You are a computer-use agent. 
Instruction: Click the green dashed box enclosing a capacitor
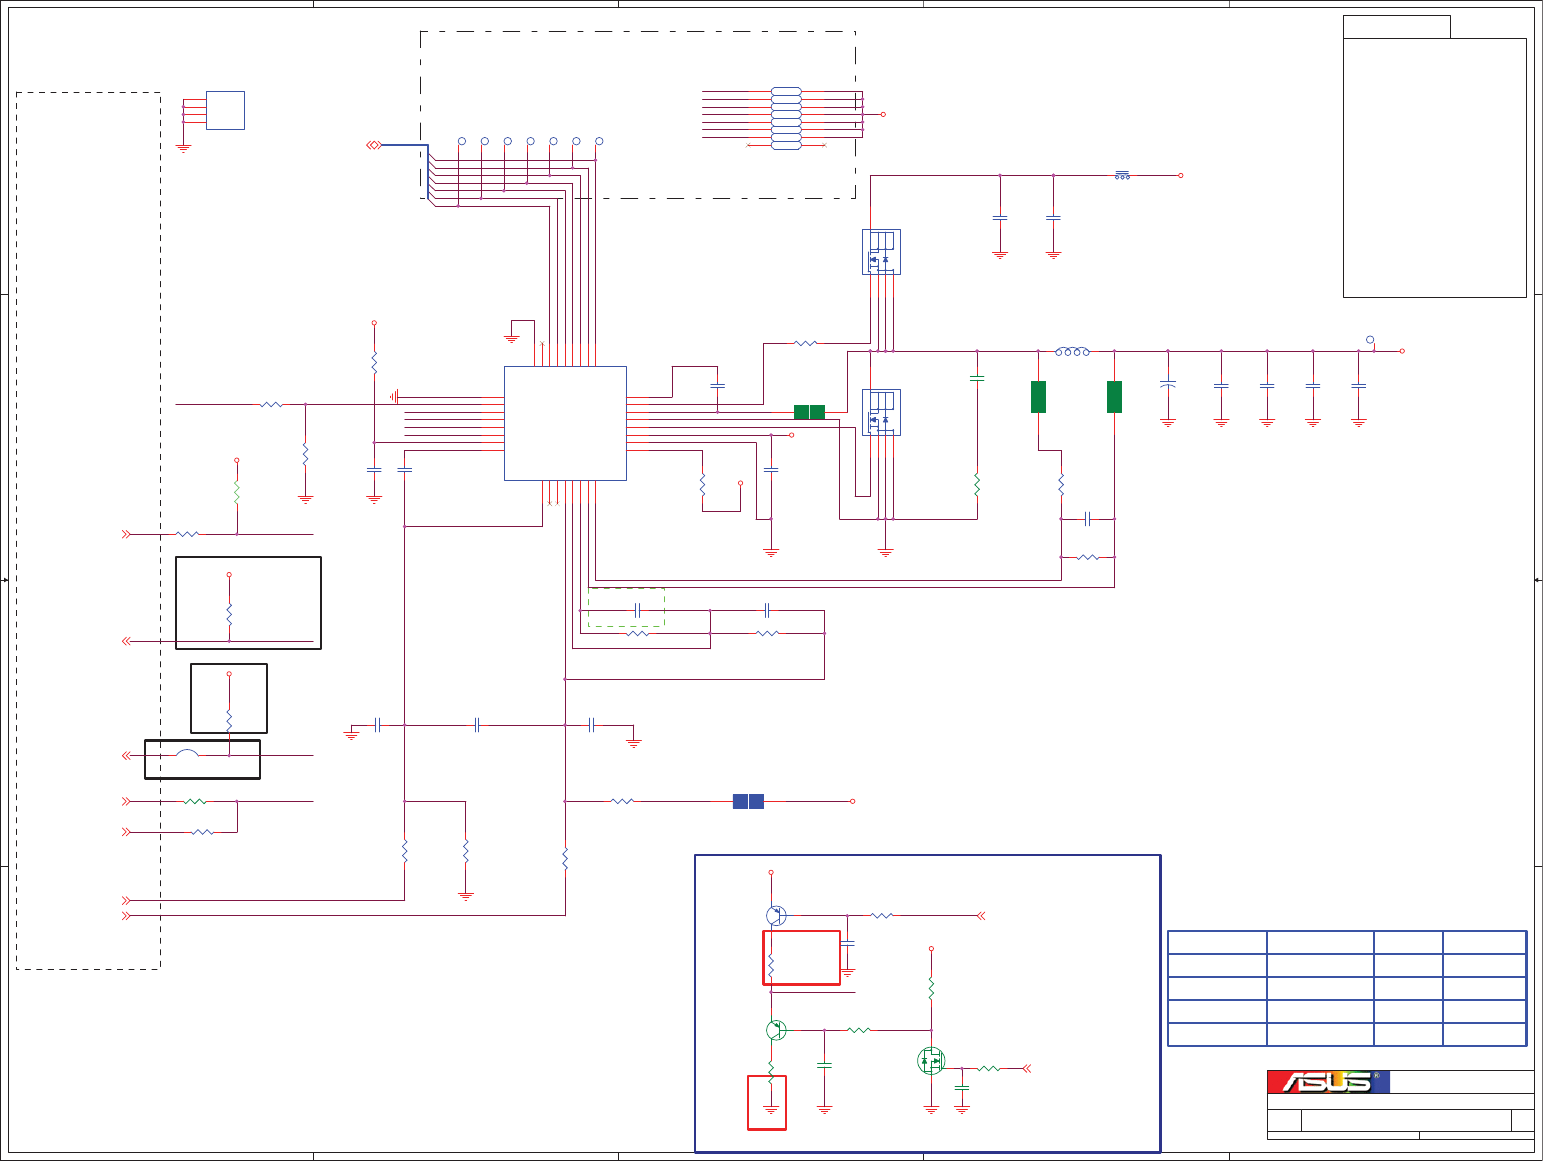(626, 608)
